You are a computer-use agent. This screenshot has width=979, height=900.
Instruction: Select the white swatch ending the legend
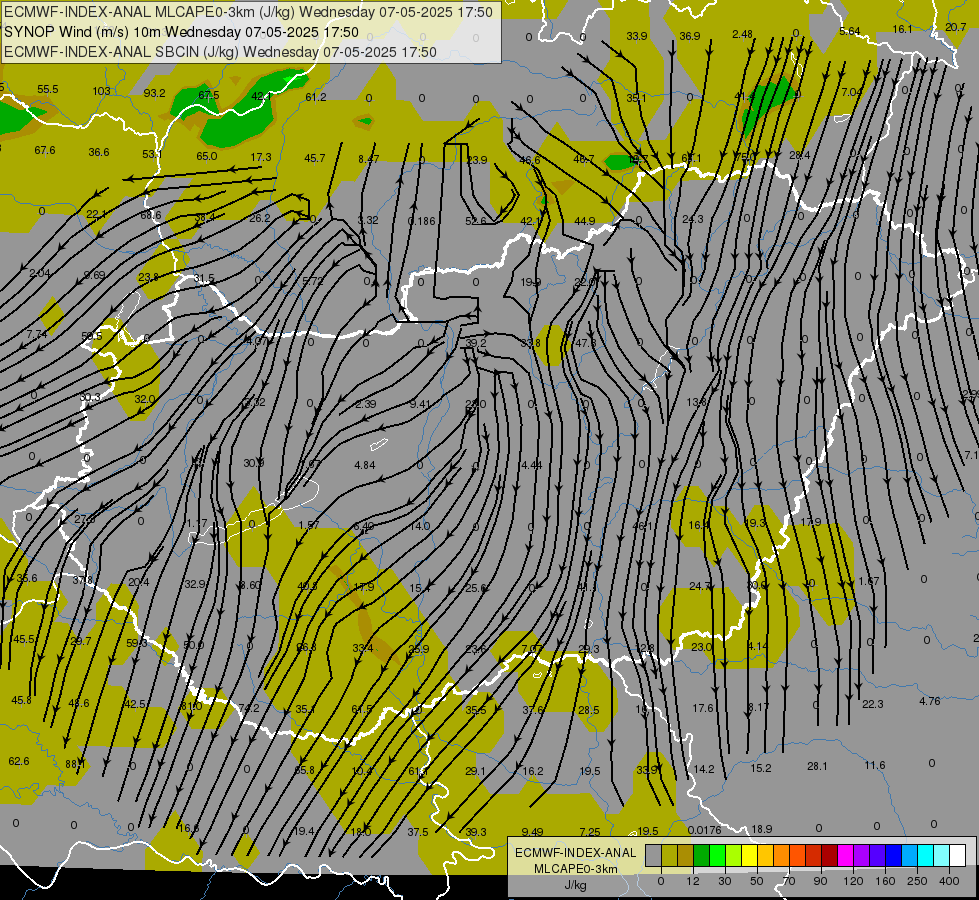point(957,855)
